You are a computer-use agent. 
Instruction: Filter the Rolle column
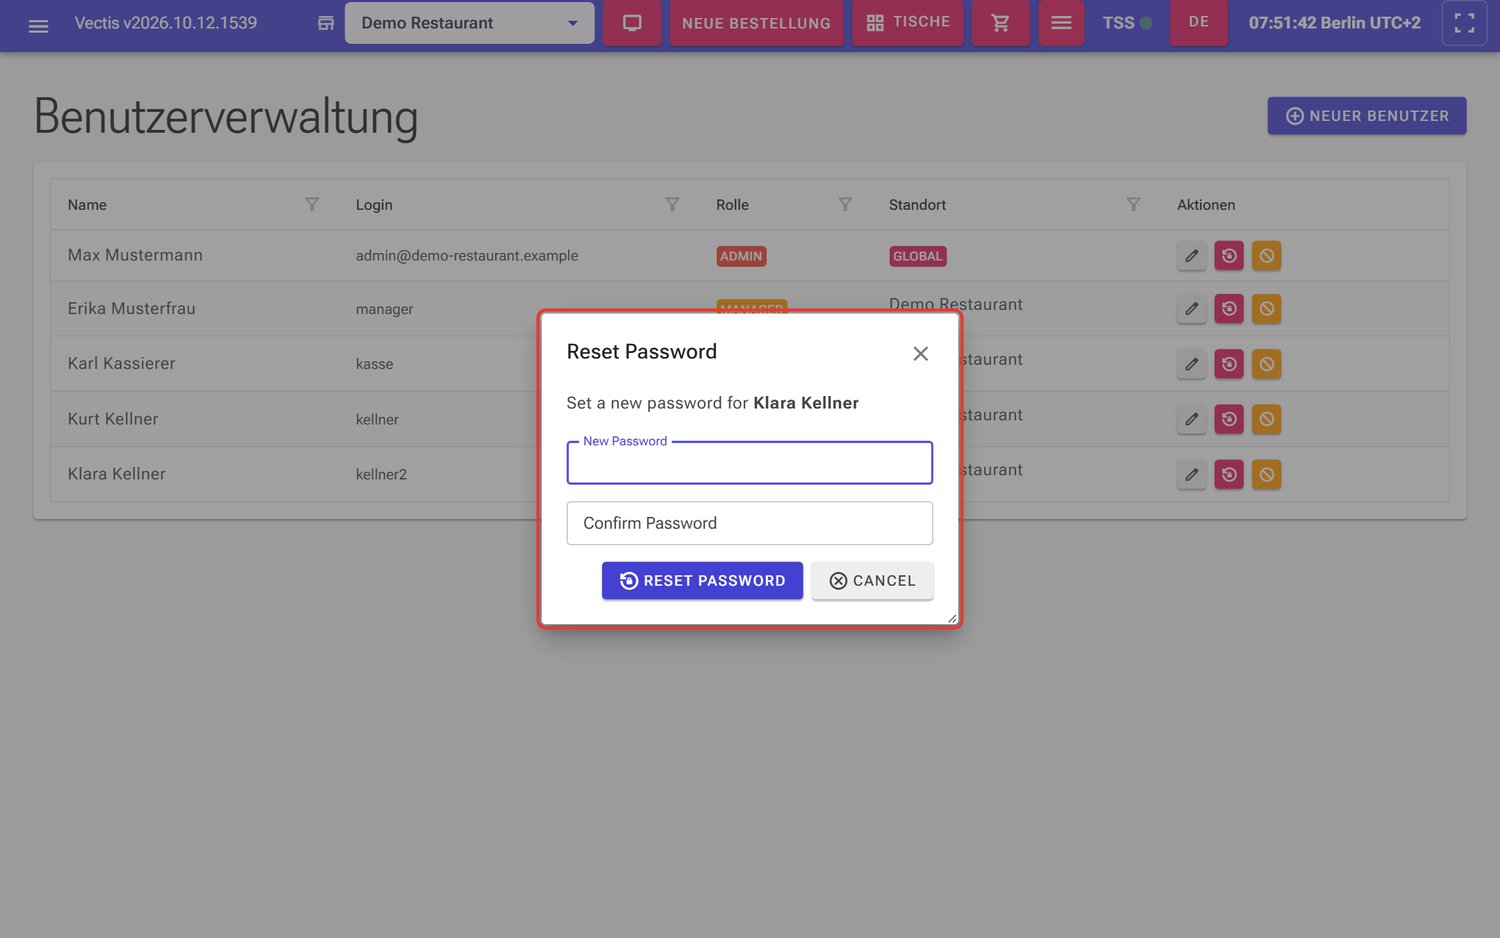click(x=845, y=204)
